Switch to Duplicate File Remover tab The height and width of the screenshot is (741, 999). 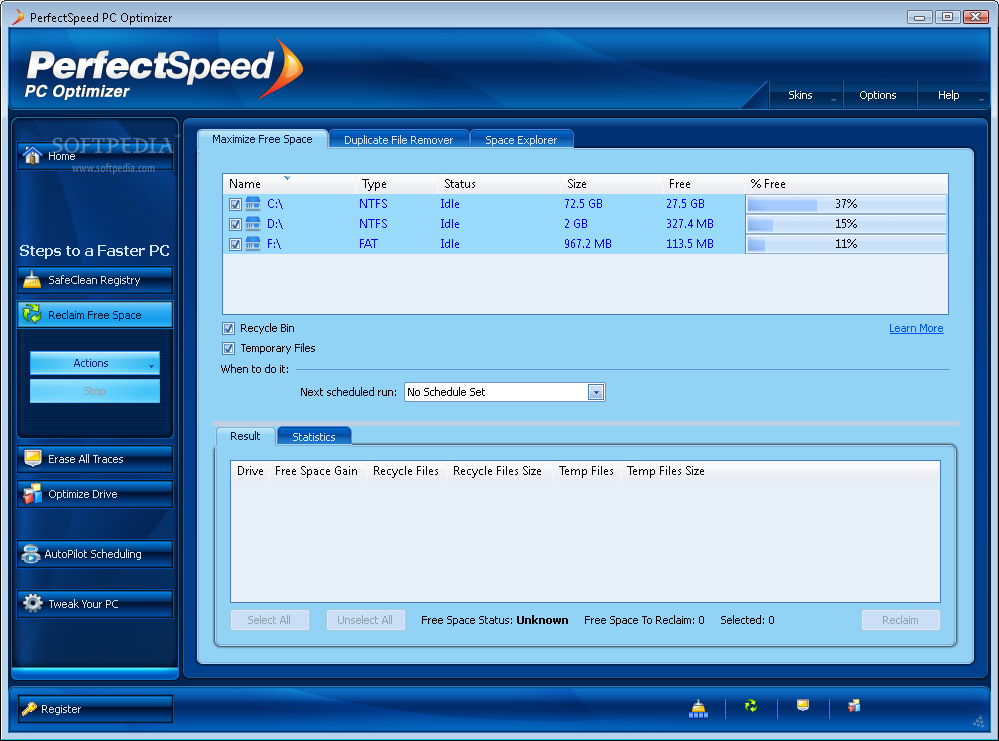(398, 140)
